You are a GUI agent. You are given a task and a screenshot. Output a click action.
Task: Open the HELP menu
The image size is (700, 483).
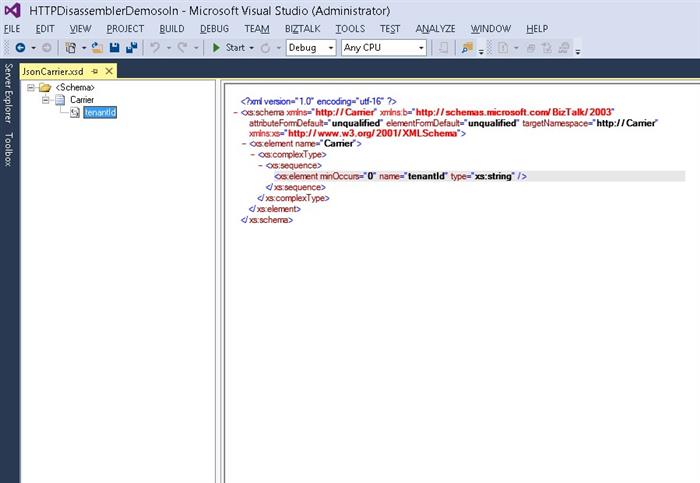pos(537,29)
